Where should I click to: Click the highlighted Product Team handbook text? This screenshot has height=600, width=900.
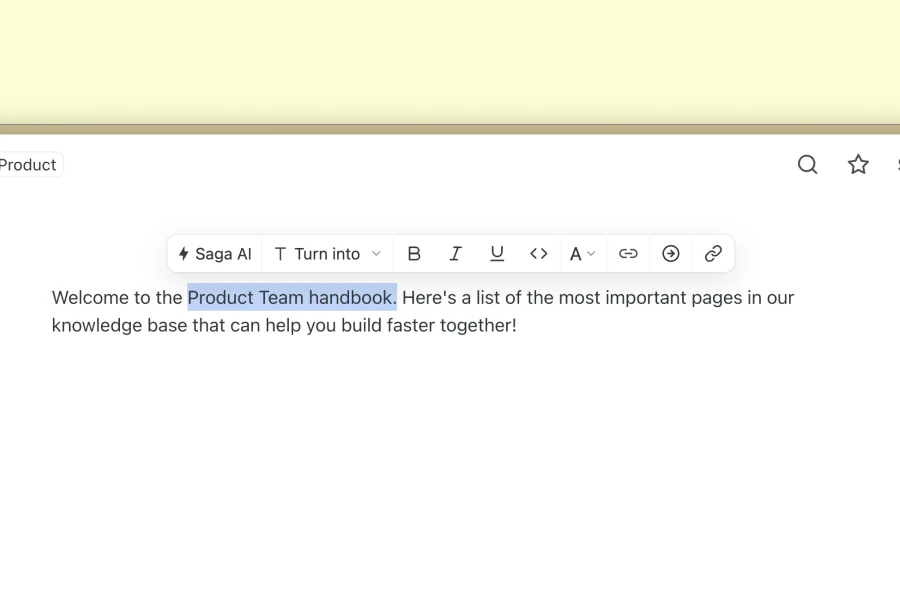pos(291,297)
